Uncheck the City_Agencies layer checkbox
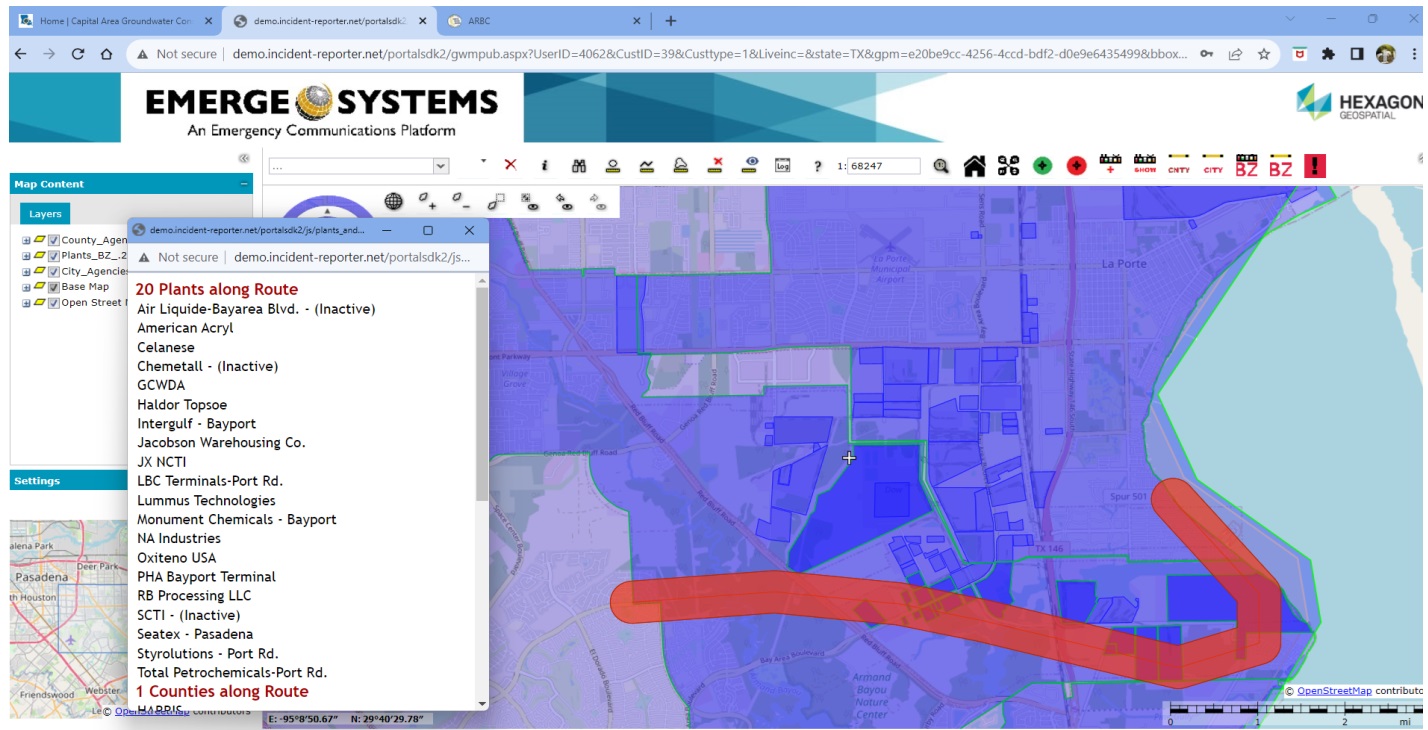 [54, 271]
